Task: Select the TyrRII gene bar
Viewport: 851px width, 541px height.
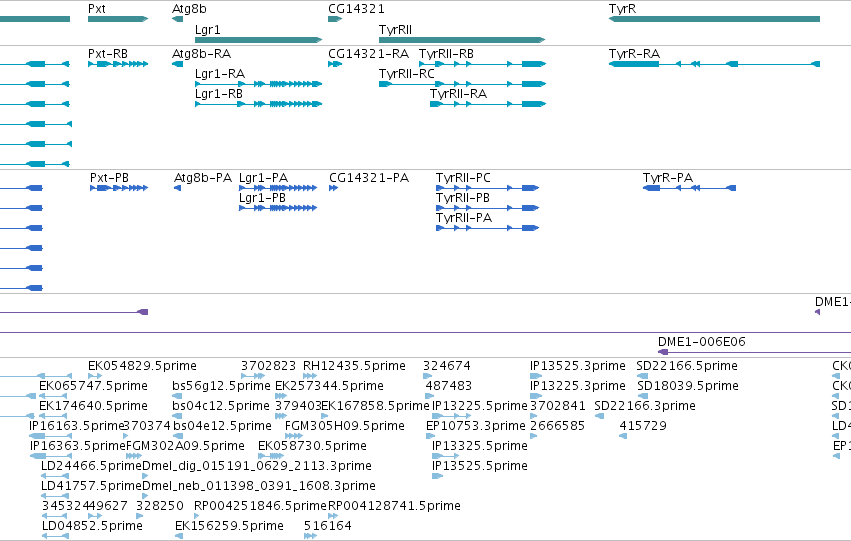Action: (x=462, y=40)
